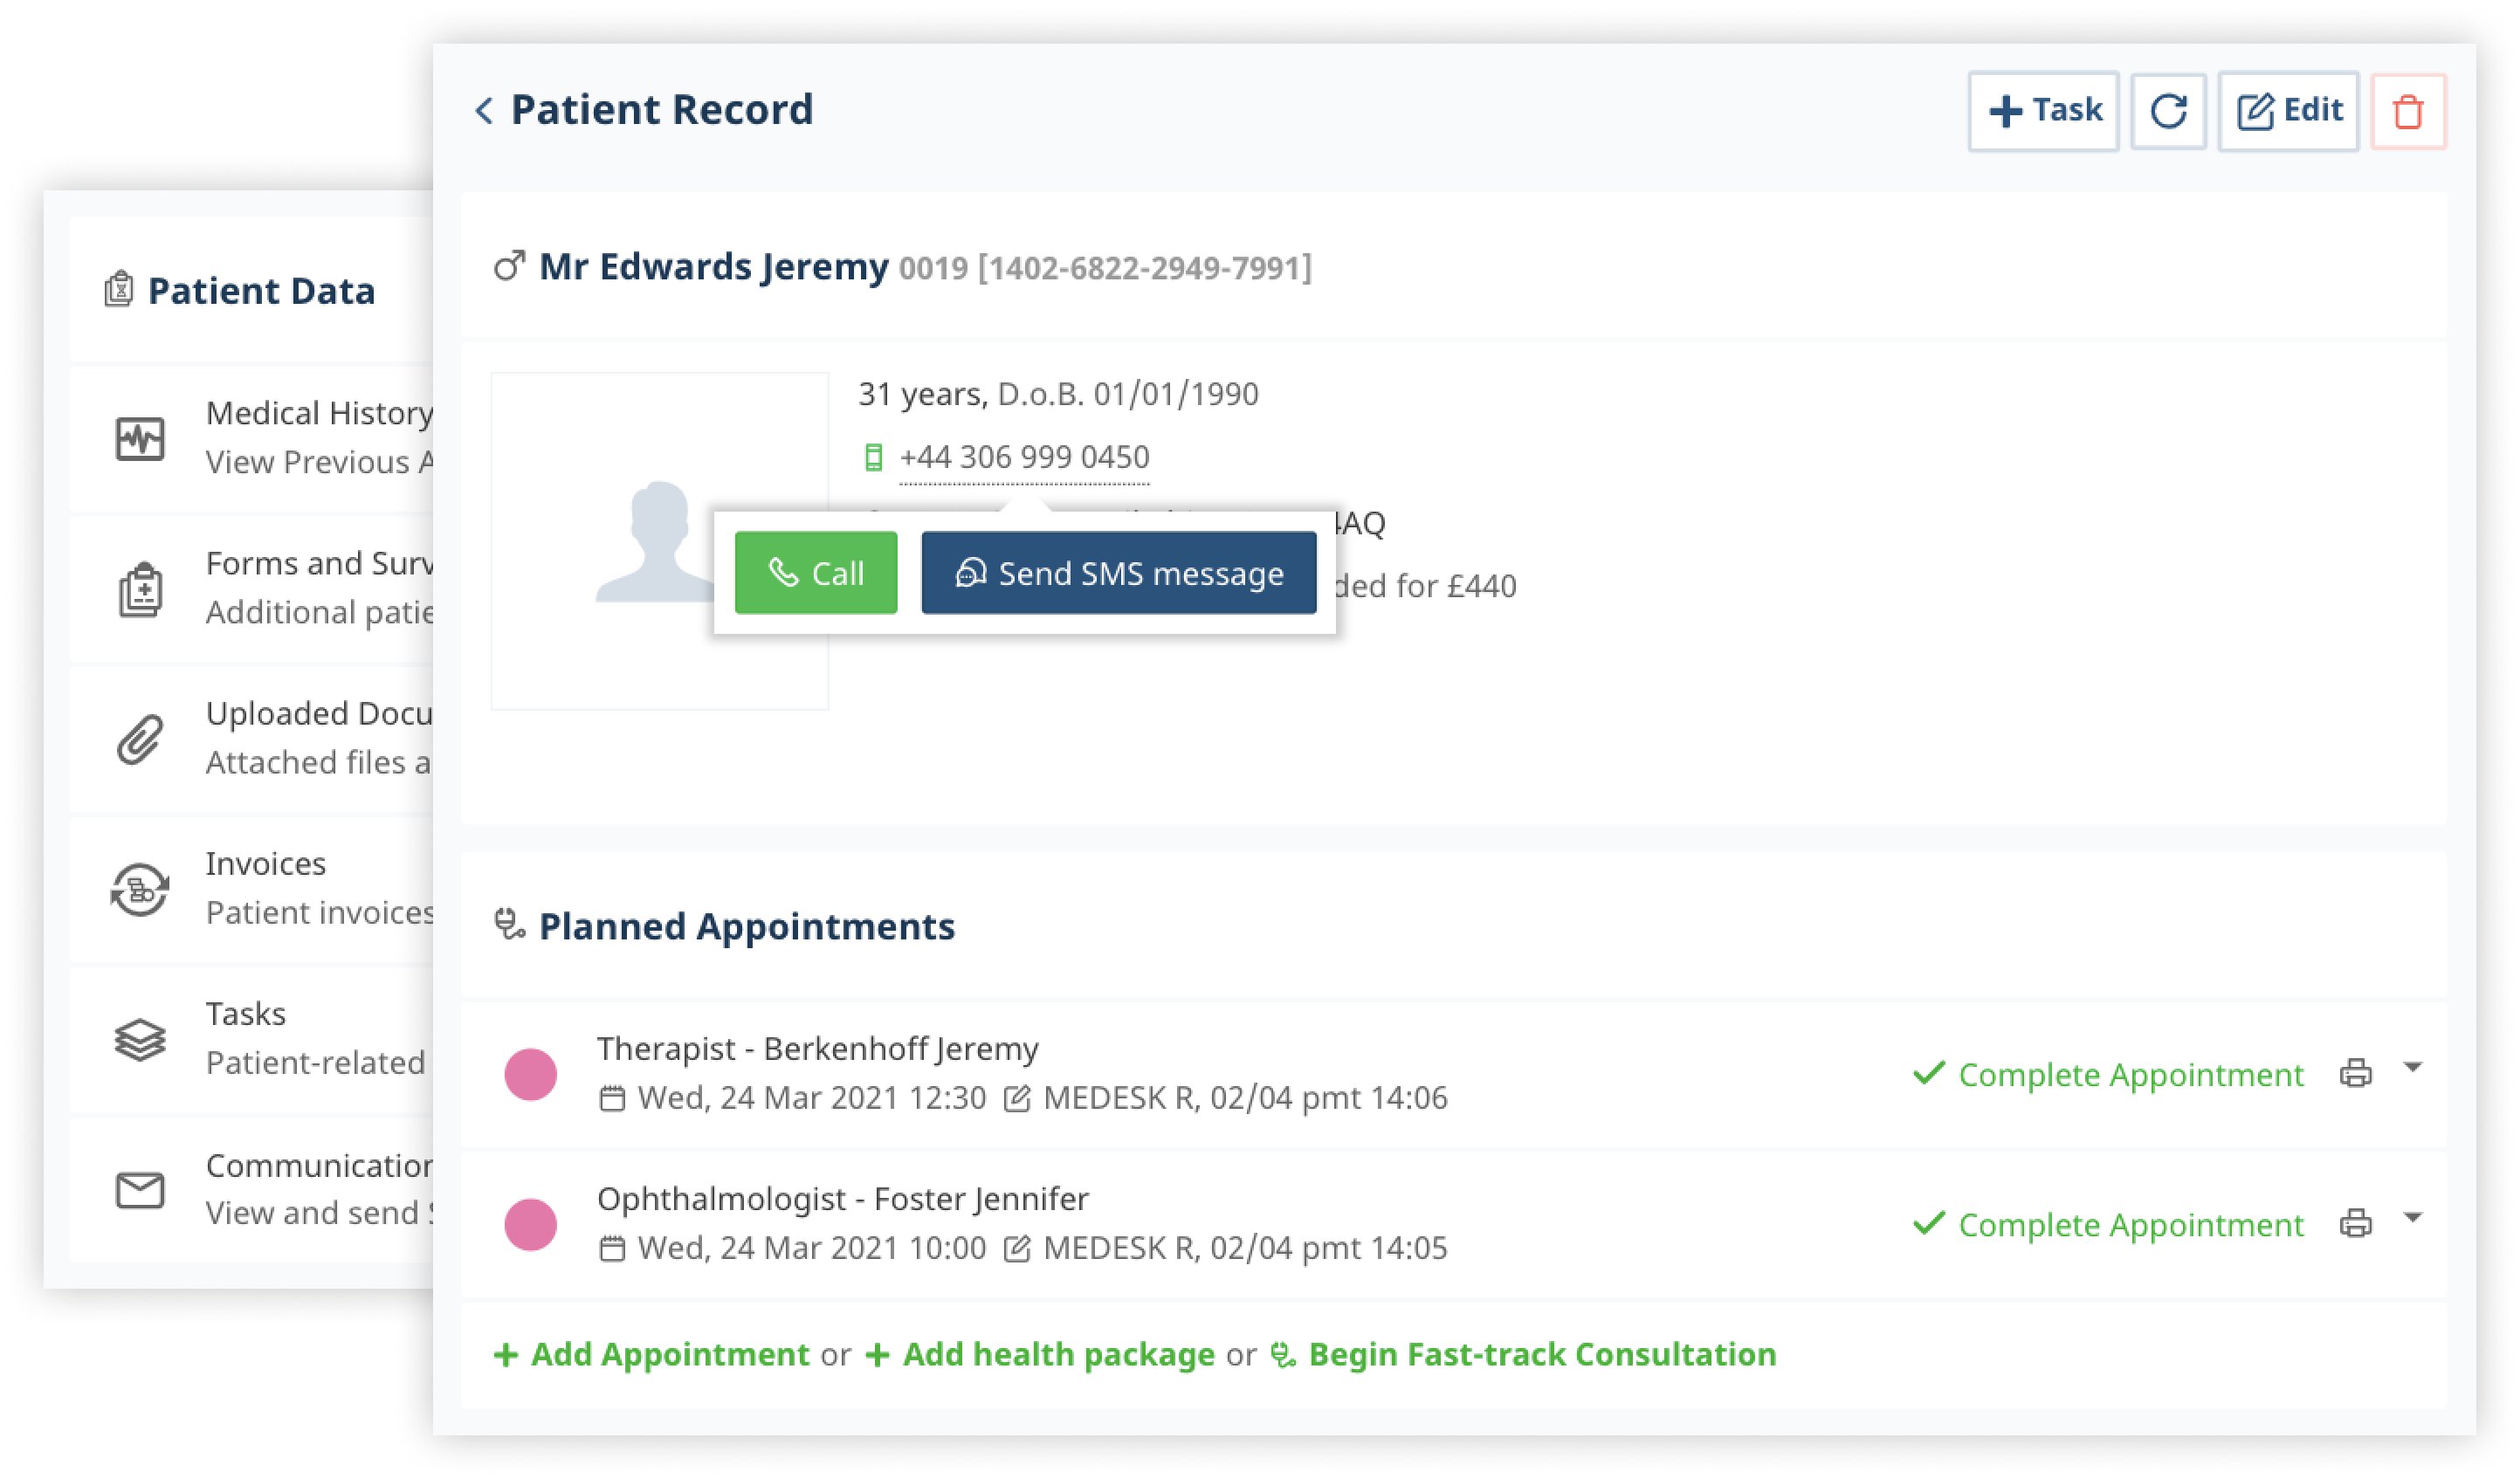Viewport: 2520px width, 1479px height.
Task: Click the Tasks panel icon
Action: click(139, 1037)
